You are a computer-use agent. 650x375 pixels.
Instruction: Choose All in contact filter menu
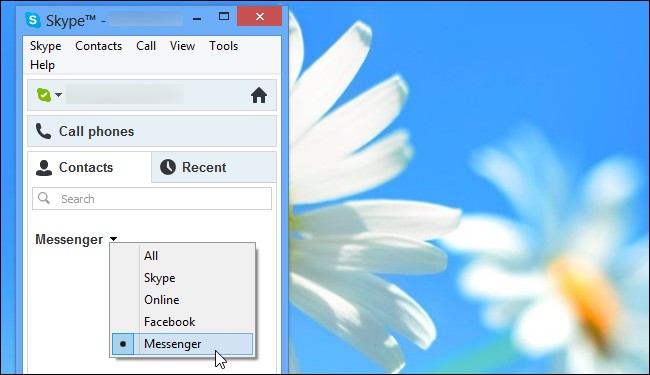[182, 256]
